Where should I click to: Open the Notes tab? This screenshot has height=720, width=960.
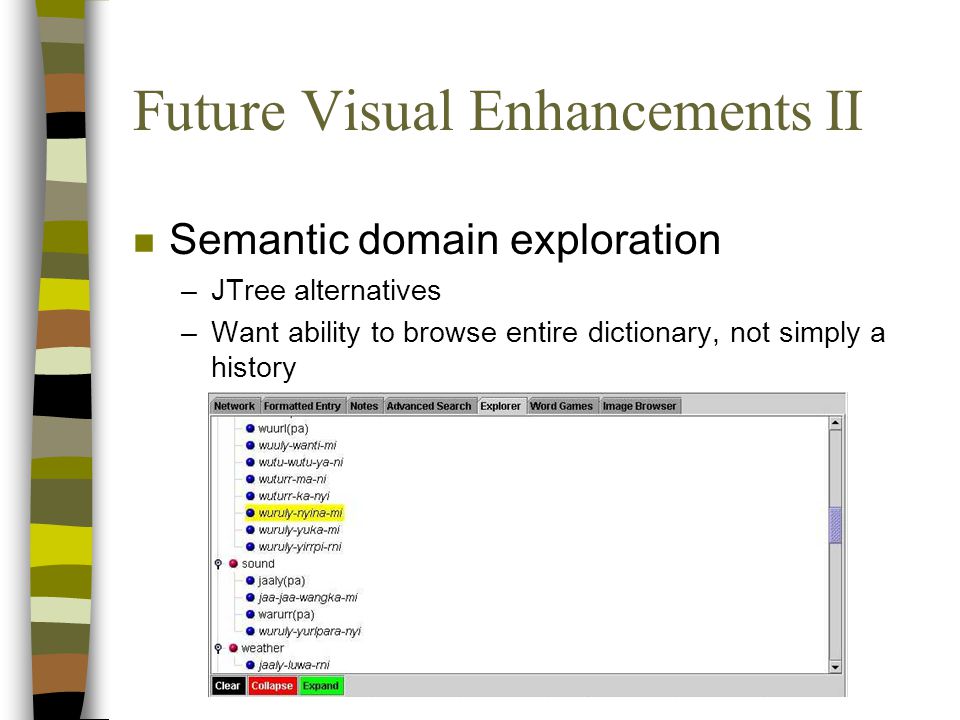[364, 406]
